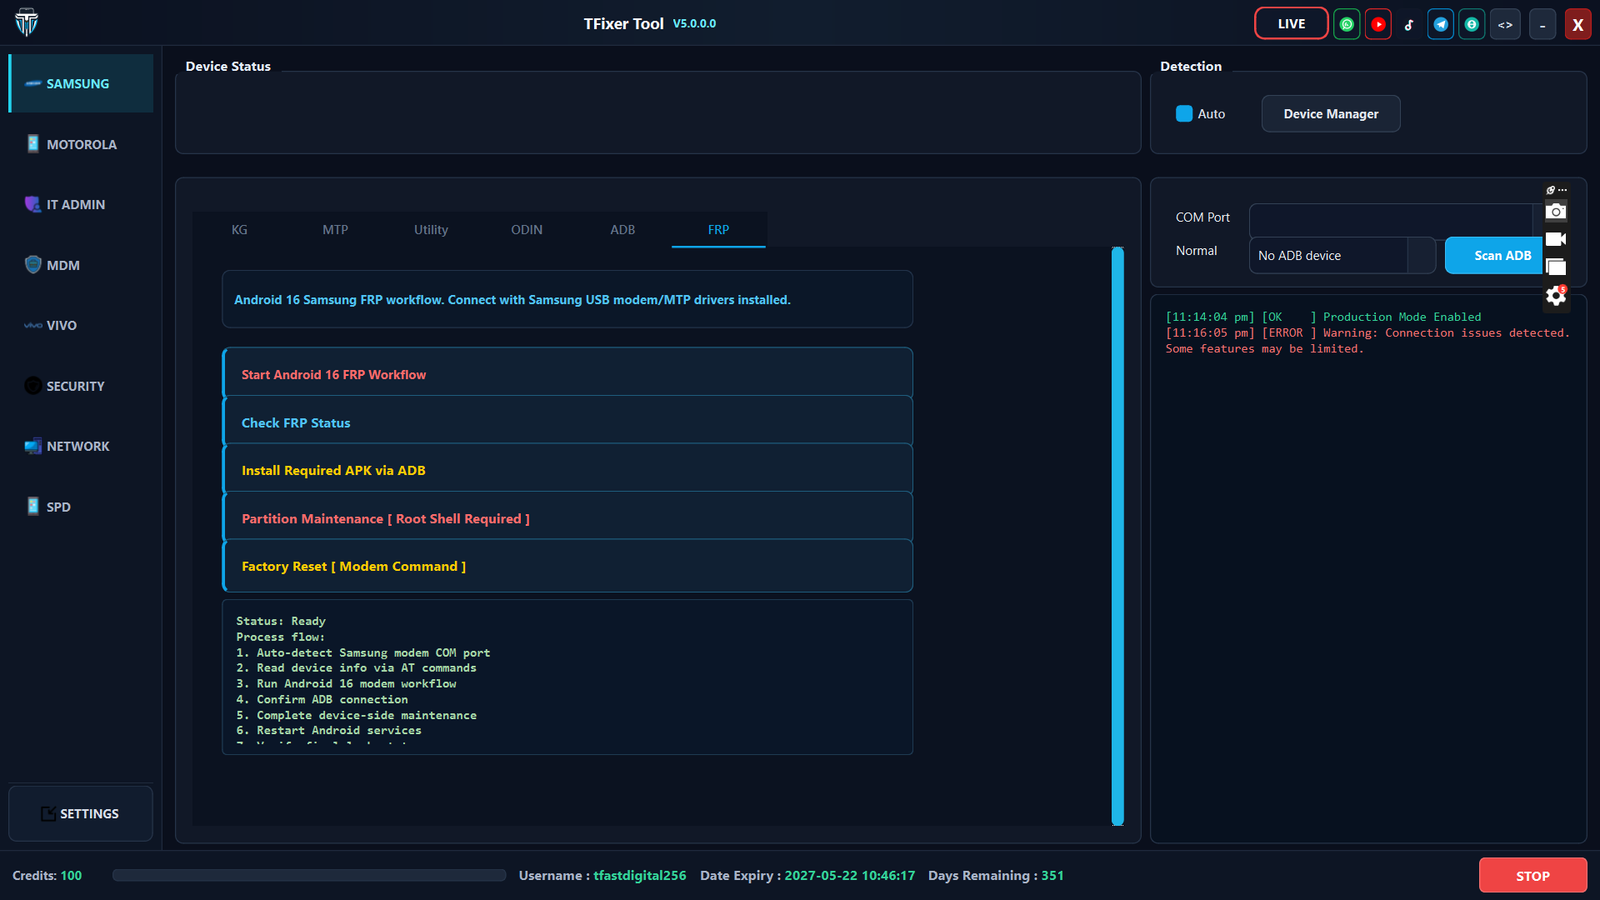Click the 'Production Mode Enabled' log line
This screenshot has width=1600, height=900.
click(x=1323, y=317)
